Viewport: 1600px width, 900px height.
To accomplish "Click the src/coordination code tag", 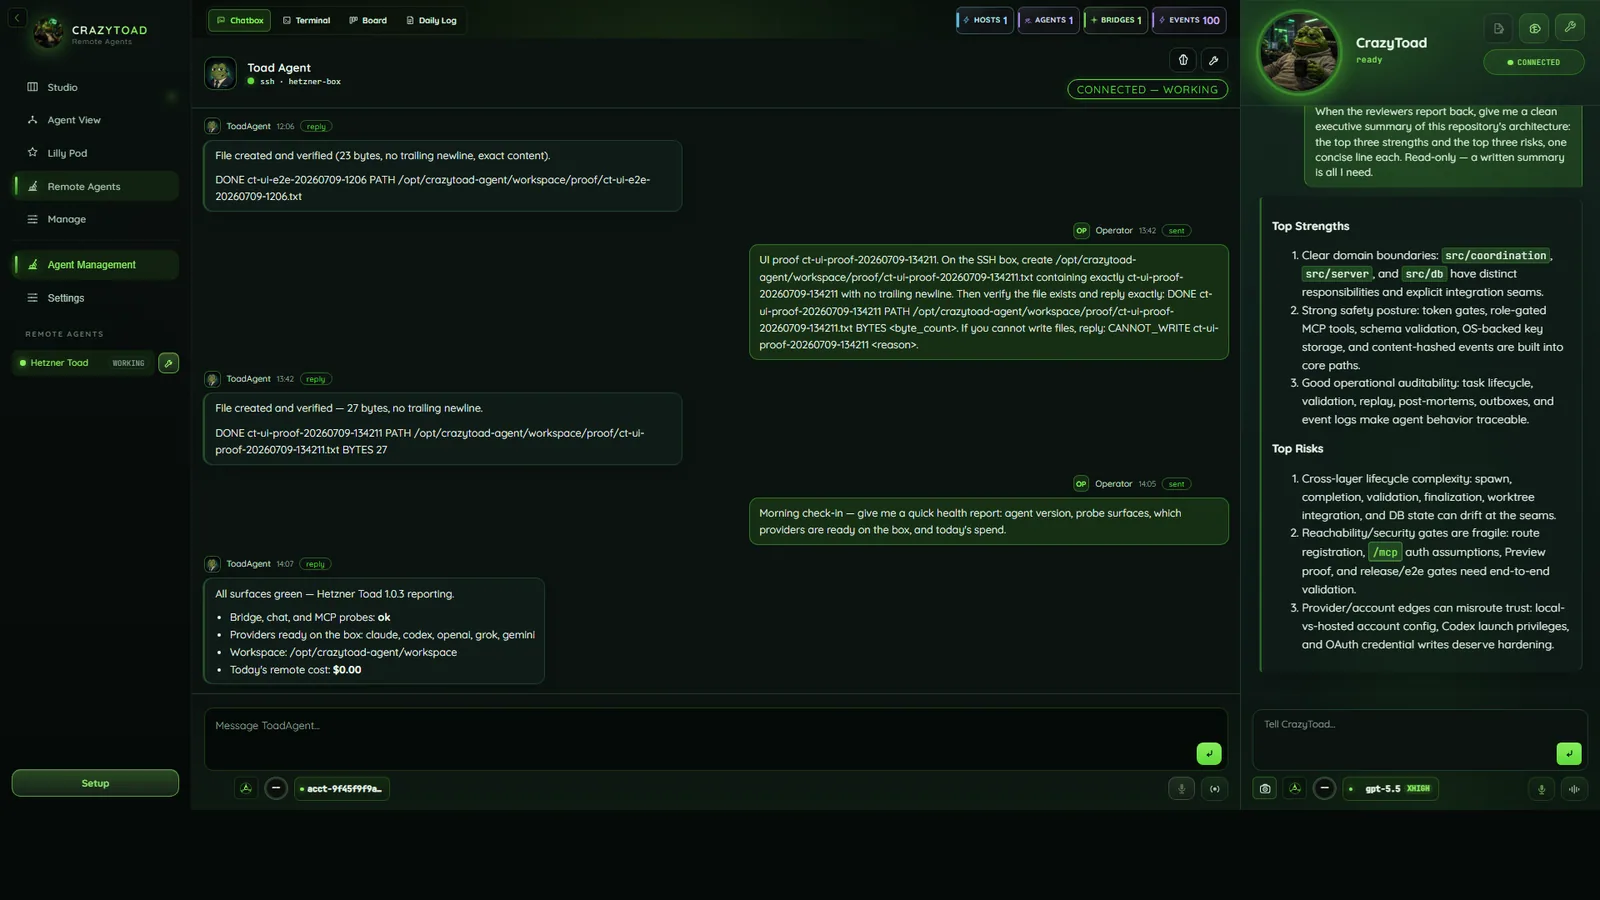I will [x=1495, y=256].
